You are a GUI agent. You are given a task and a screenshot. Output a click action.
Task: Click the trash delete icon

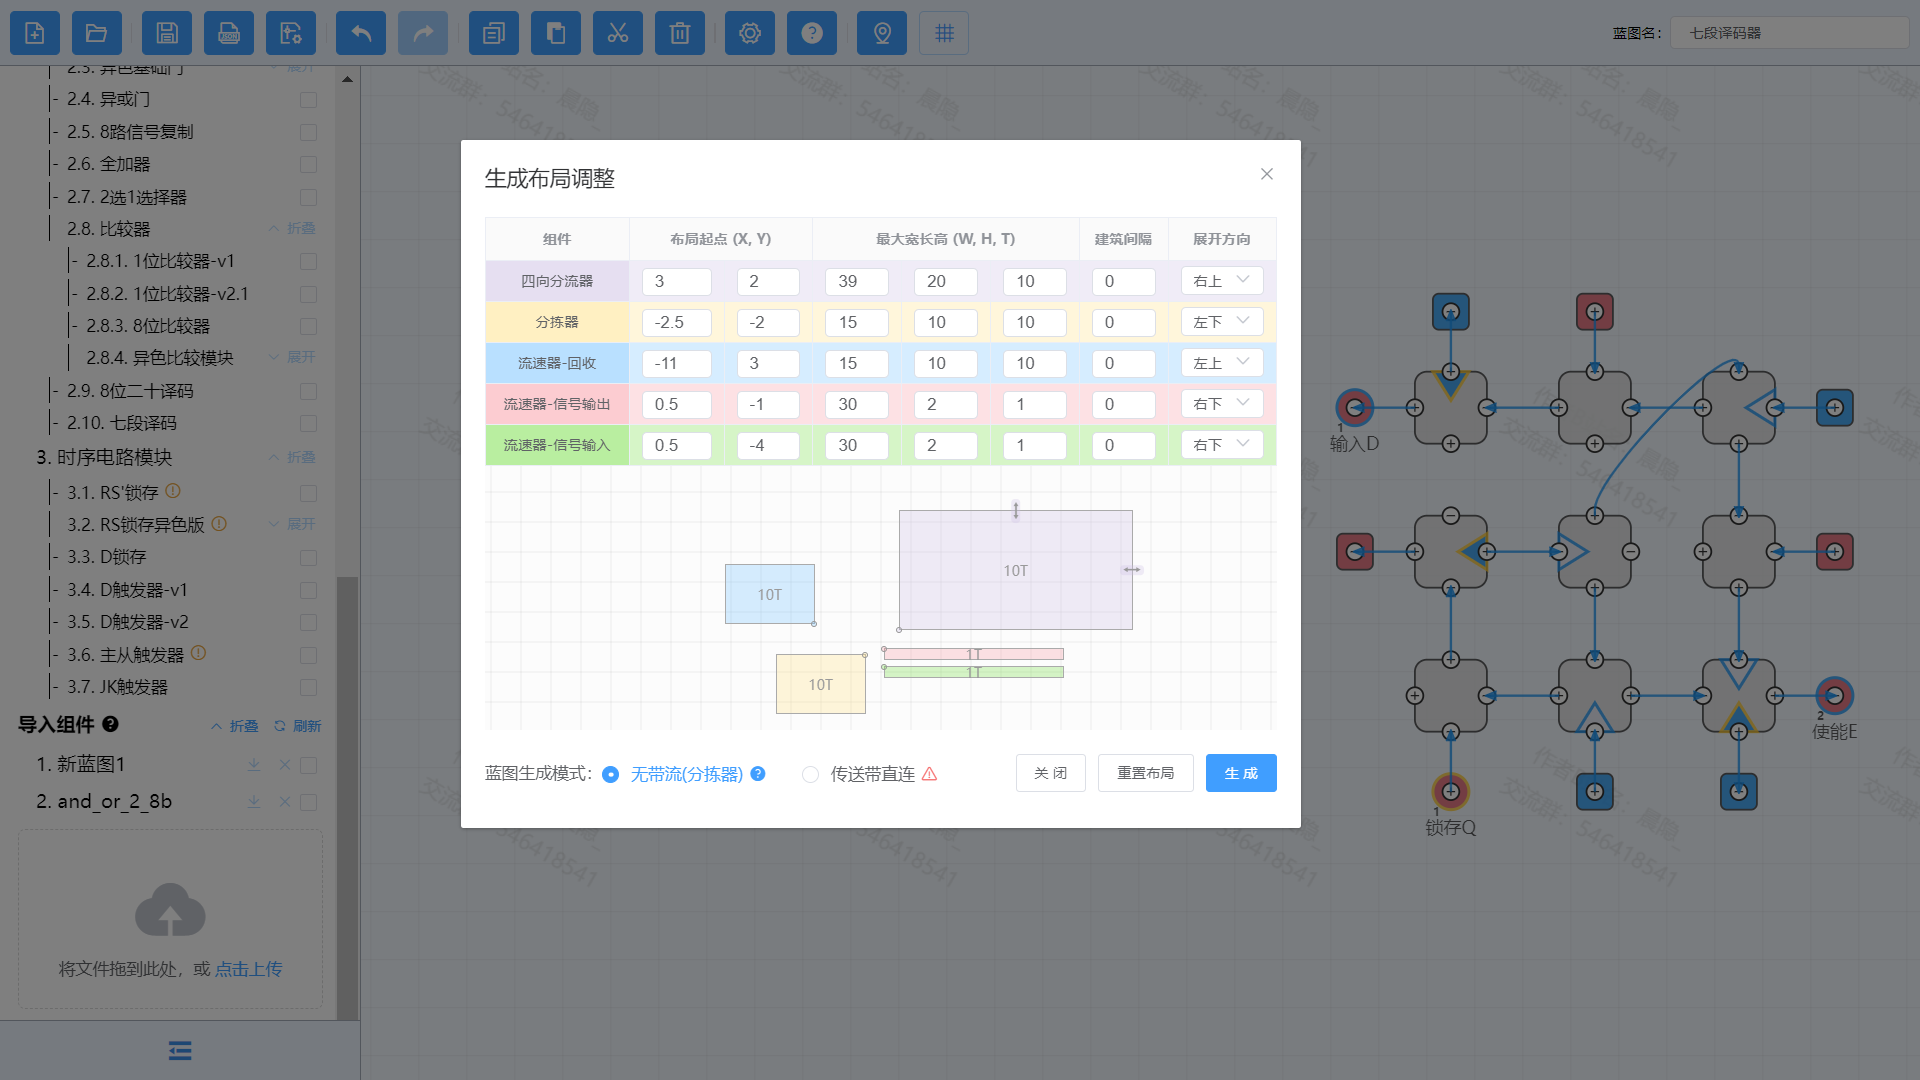680,33
